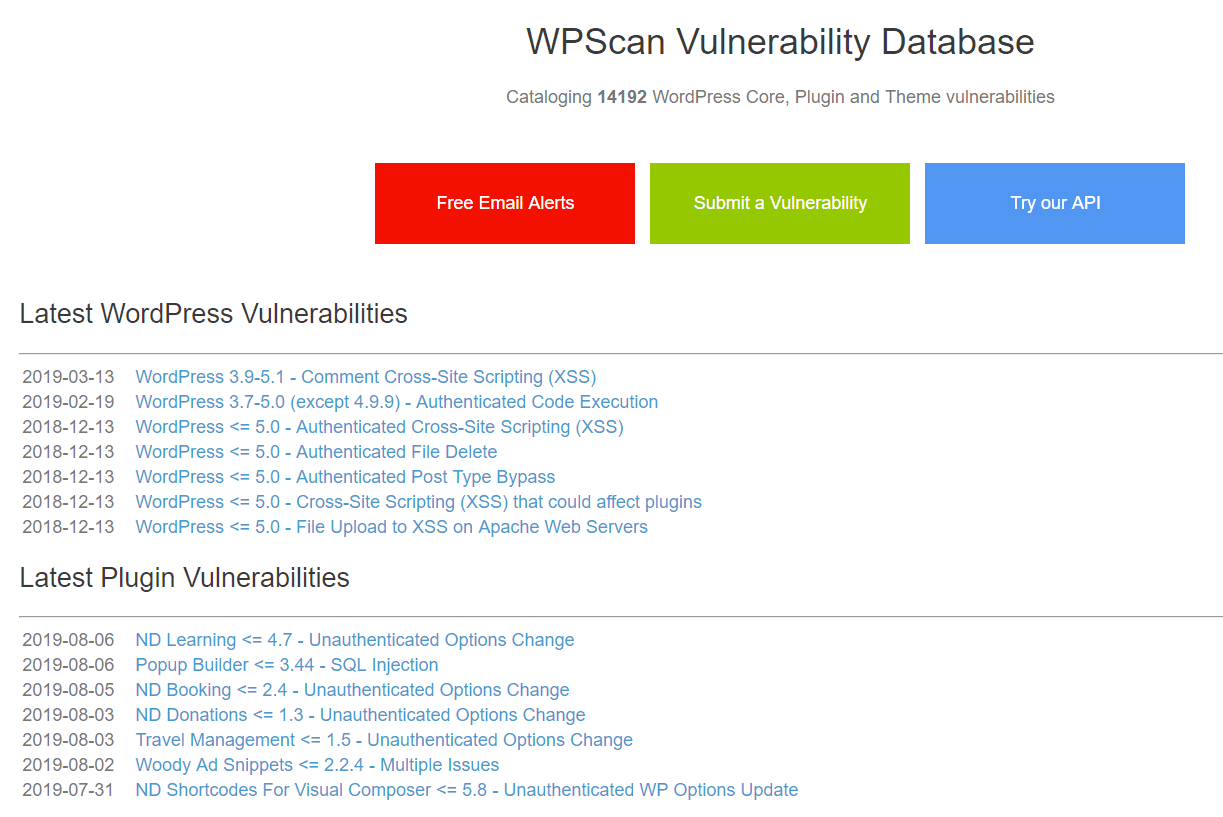The height and width of the screenshot is (817, 1223).
Task: Open File Upload to XSS on Apache link
Action: 392,527
